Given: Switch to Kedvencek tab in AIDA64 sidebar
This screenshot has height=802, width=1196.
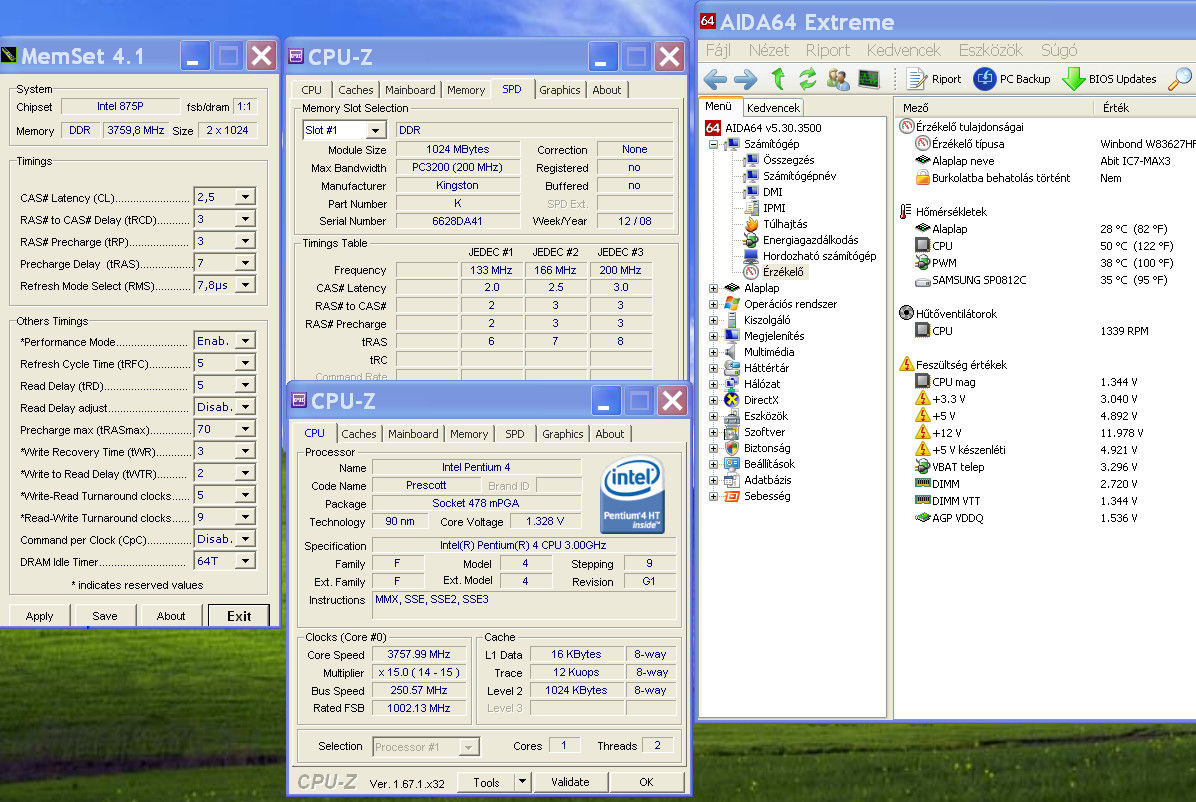Looking at the screenshot, I should point(773,108).
